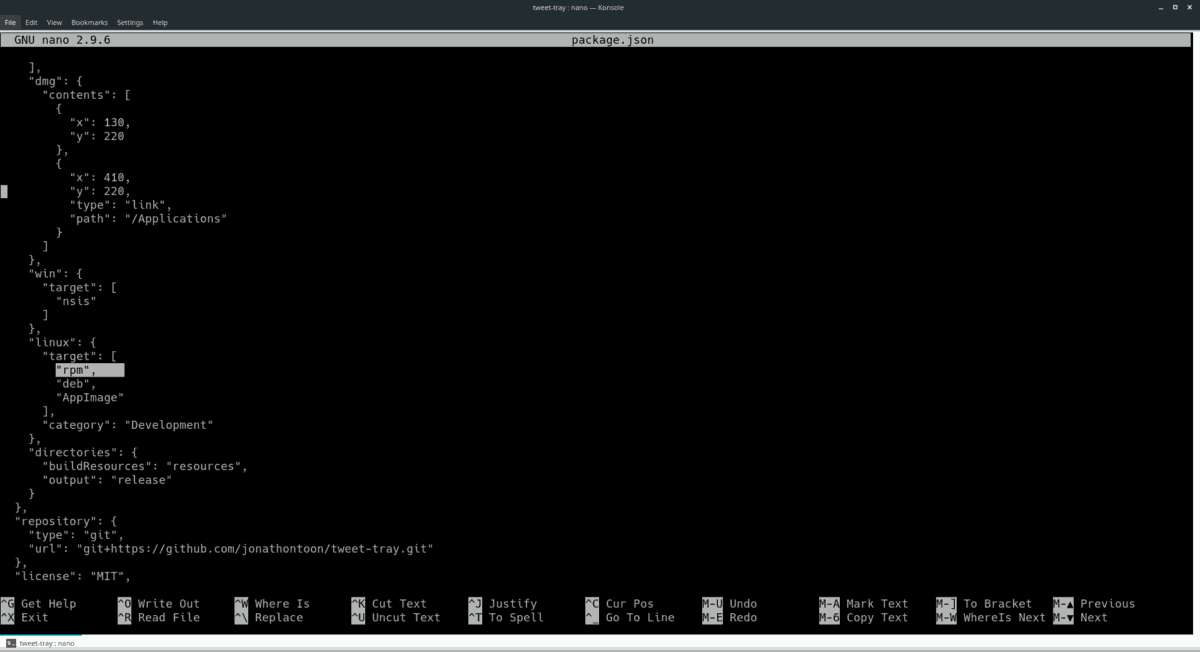This screenshot has height=652, width=1200.
Task: Click the "linux": { line
Action: [62, 343]
